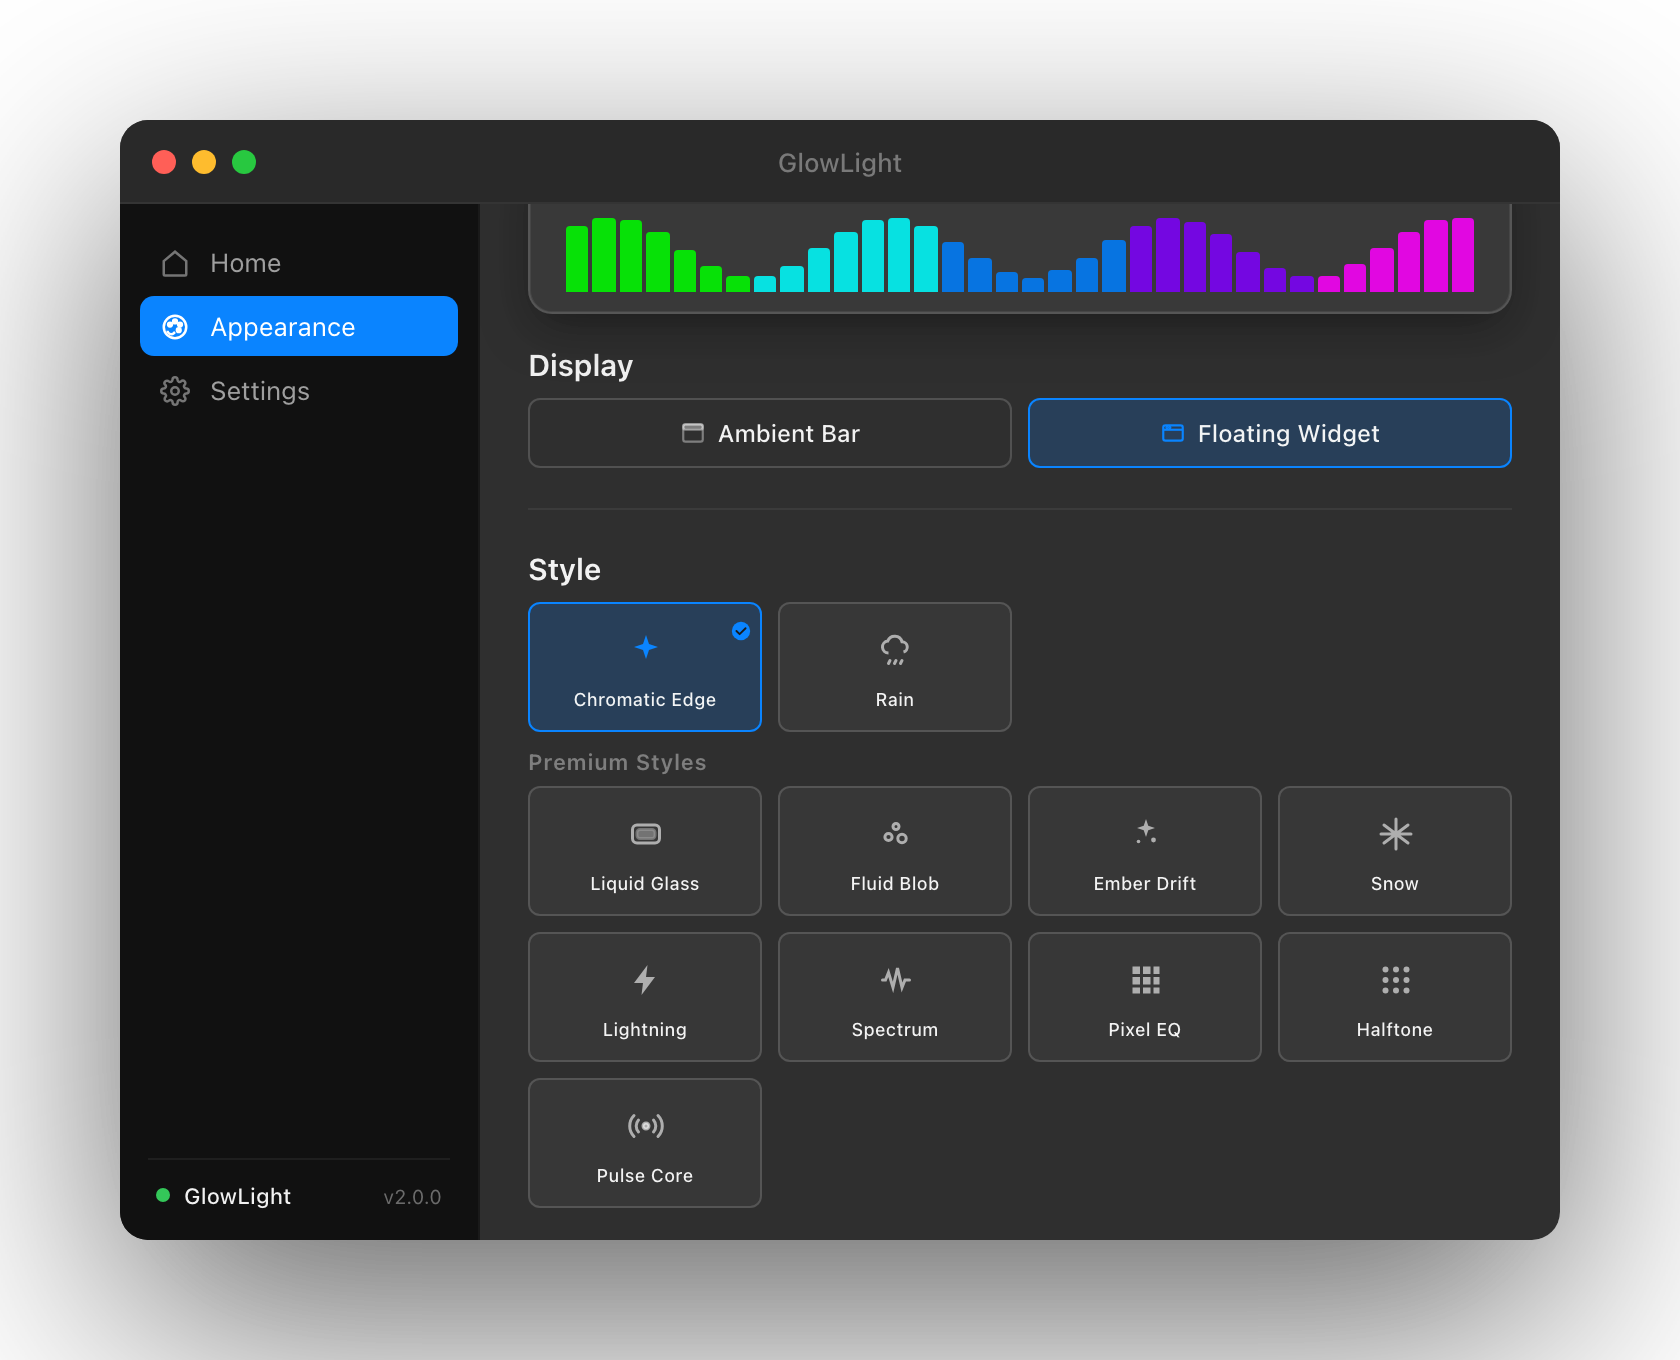
Task: Click the checkmark on Chromatic Edge
Action: pyautogui.click(x=741, y=630)
